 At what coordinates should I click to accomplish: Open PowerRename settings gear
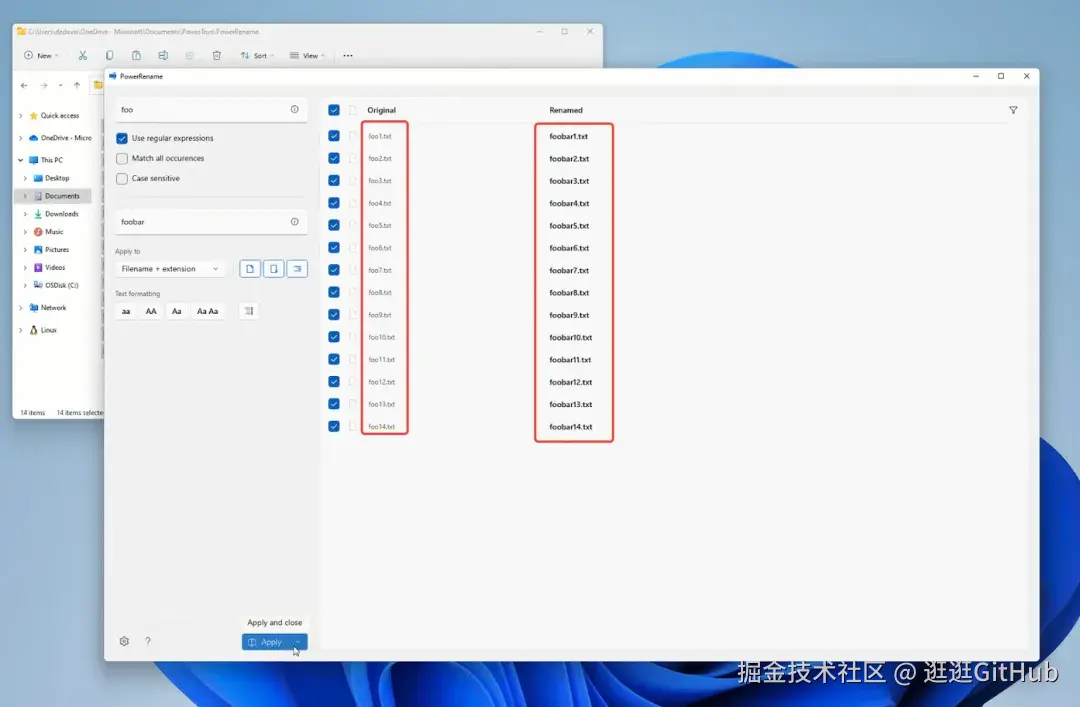pyautogui.click(x=124, y=642)
